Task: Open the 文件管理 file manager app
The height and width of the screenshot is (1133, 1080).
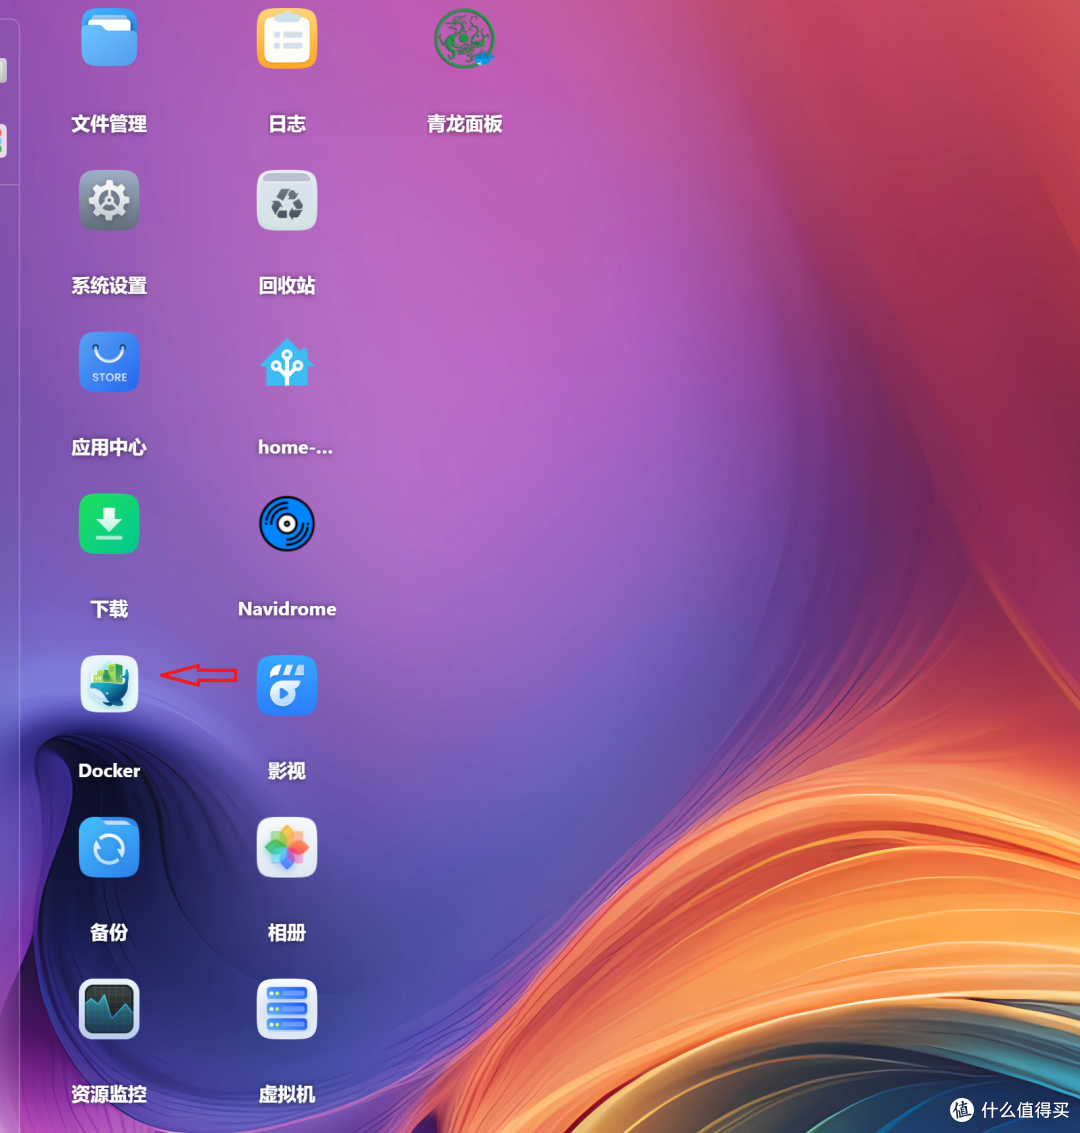Action: click(109, 38)
